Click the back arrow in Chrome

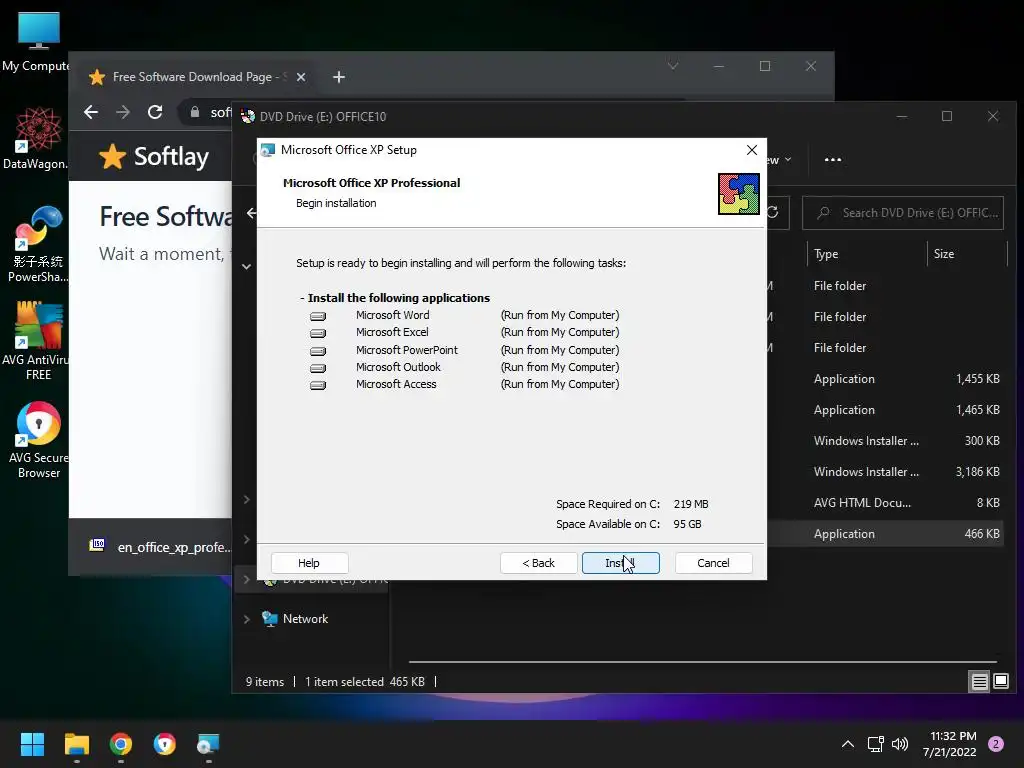click(91, 112)
